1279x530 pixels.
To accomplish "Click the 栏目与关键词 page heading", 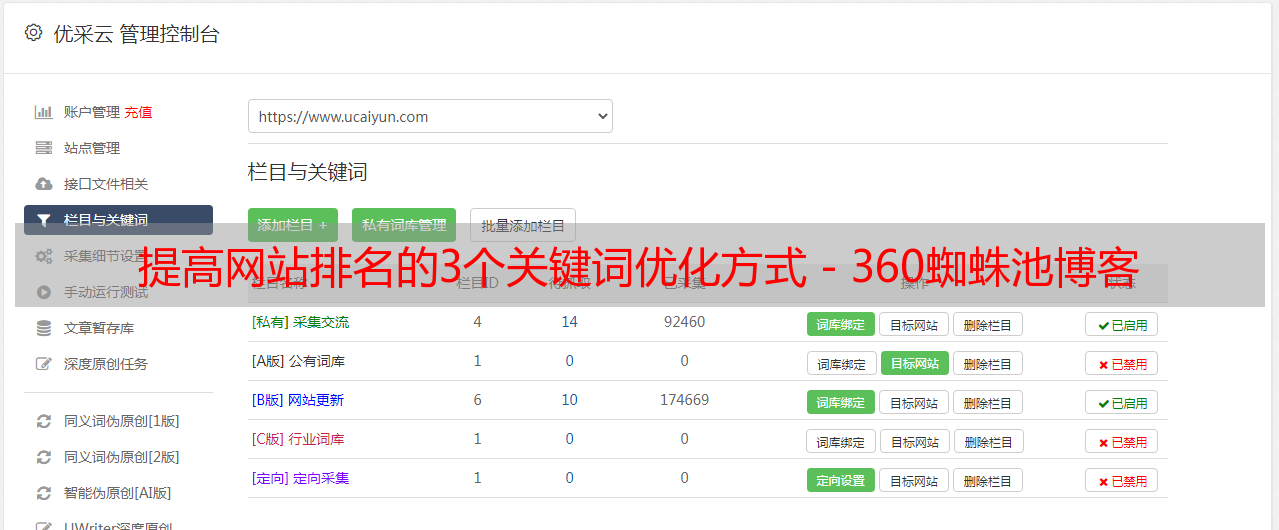I will (308, 172).
